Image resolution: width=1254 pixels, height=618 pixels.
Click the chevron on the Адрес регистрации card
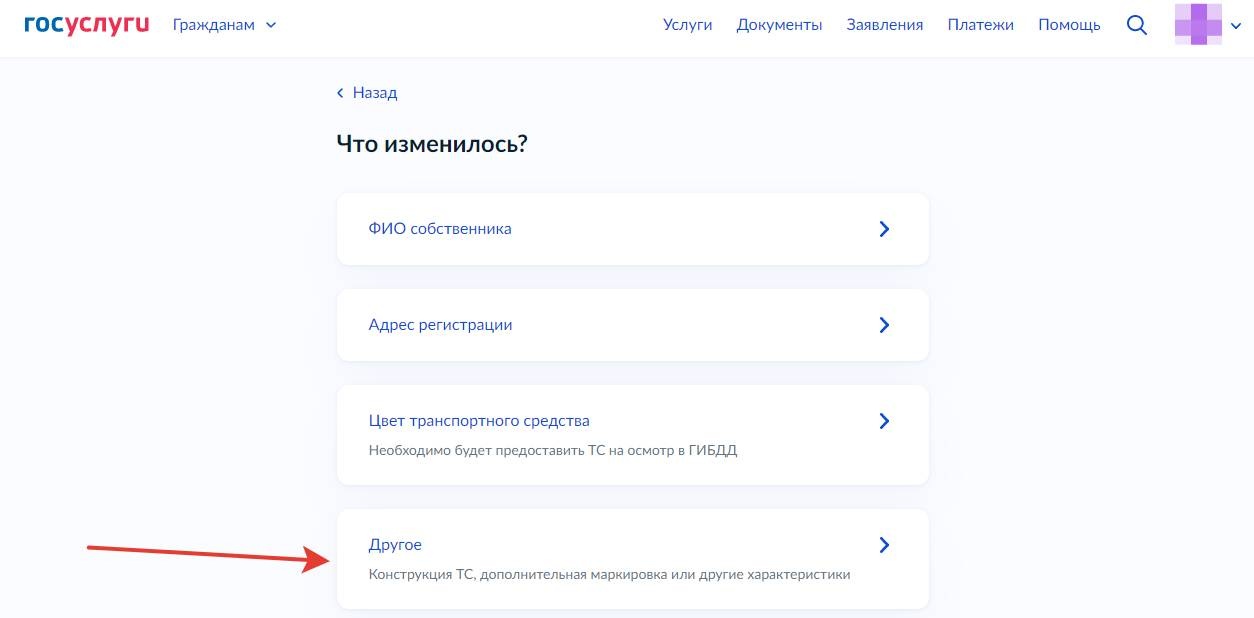(884, 324)
